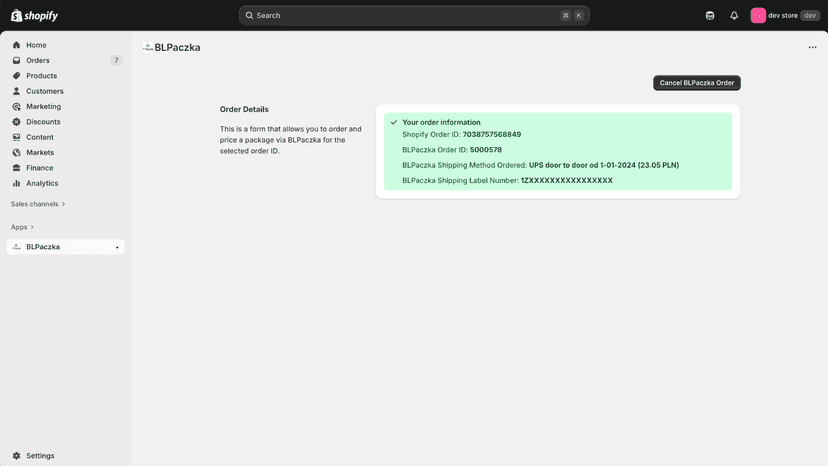Click the Orders count badge 7

(116, 60)
